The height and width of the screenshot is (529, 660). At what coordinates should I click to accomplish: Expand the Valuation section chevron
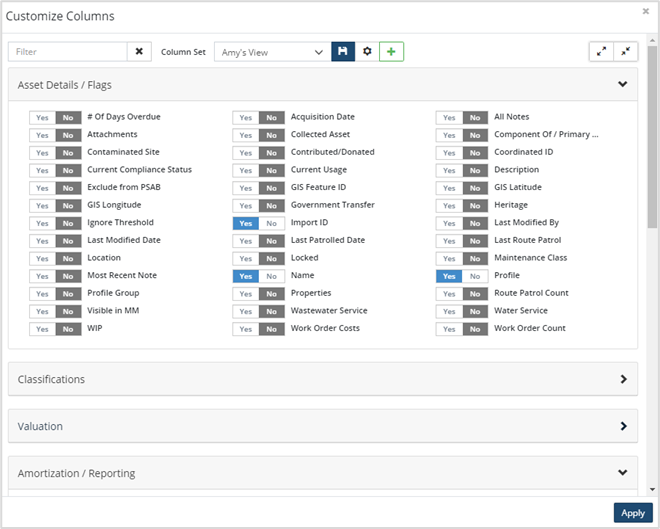point(623,426)
